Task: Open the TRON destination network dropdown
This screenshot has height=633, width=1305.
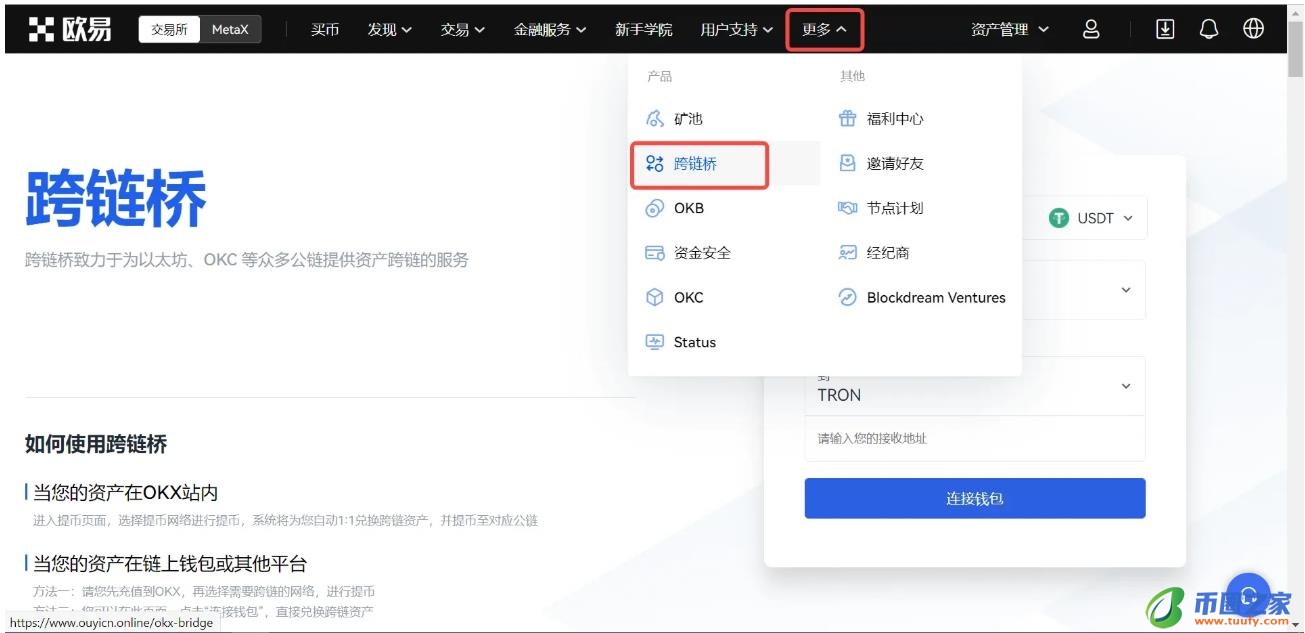Action: 1125,387
